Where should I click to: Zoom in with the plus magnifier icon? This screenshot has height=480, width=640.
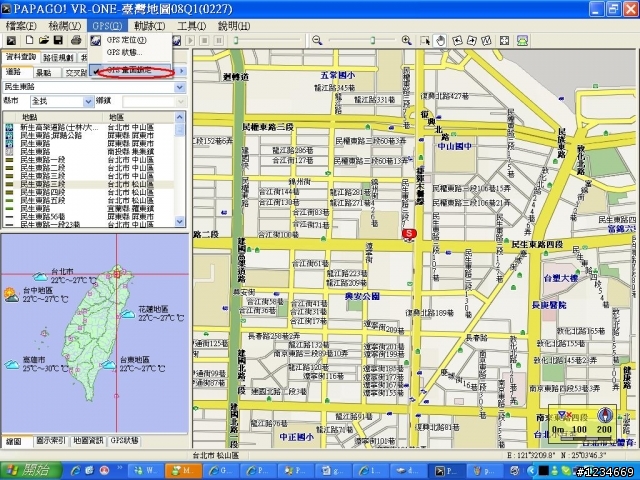pyautogui.click(x=406, y=40)
